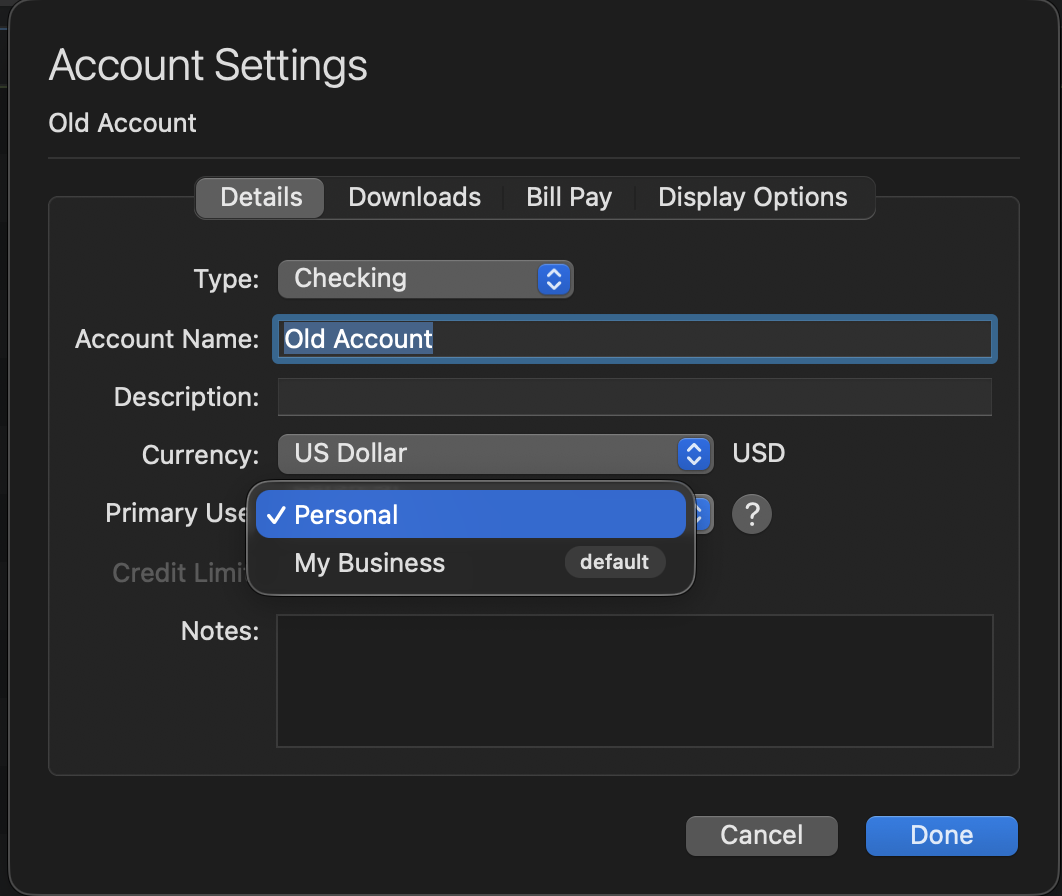Open the Bill Pay tab
This screenshot has height=896, width=1062.
pyautogui.click(x=569, y=197)
